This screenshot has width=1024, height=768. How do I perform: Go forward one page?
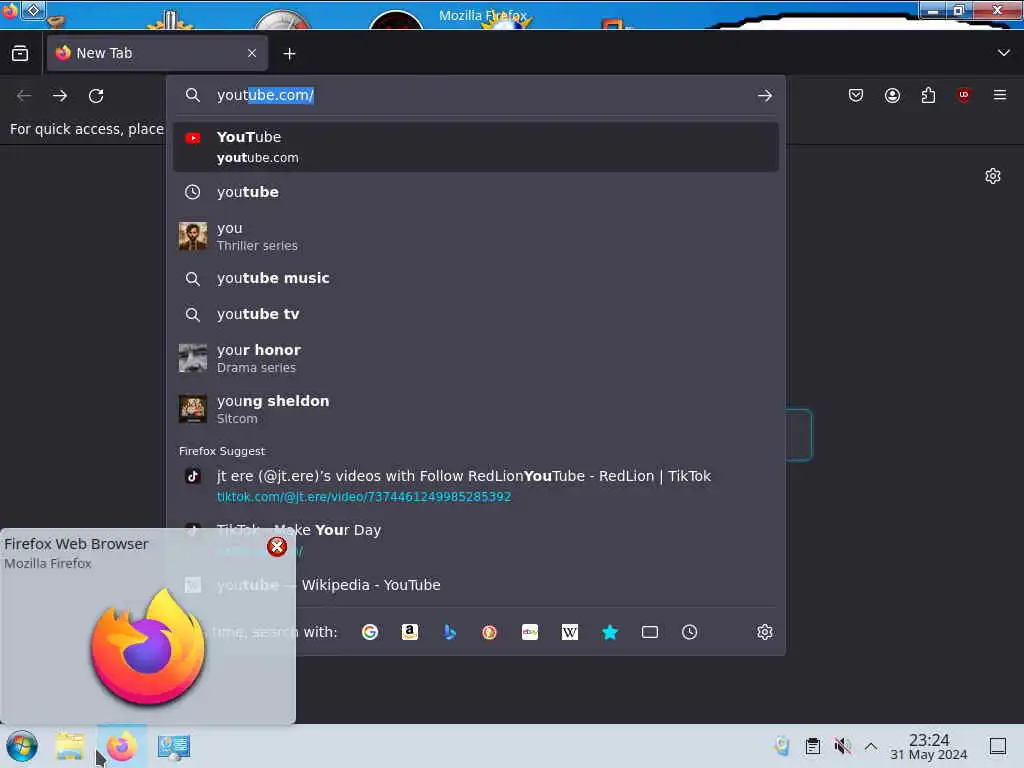click(x=60, y=96)
